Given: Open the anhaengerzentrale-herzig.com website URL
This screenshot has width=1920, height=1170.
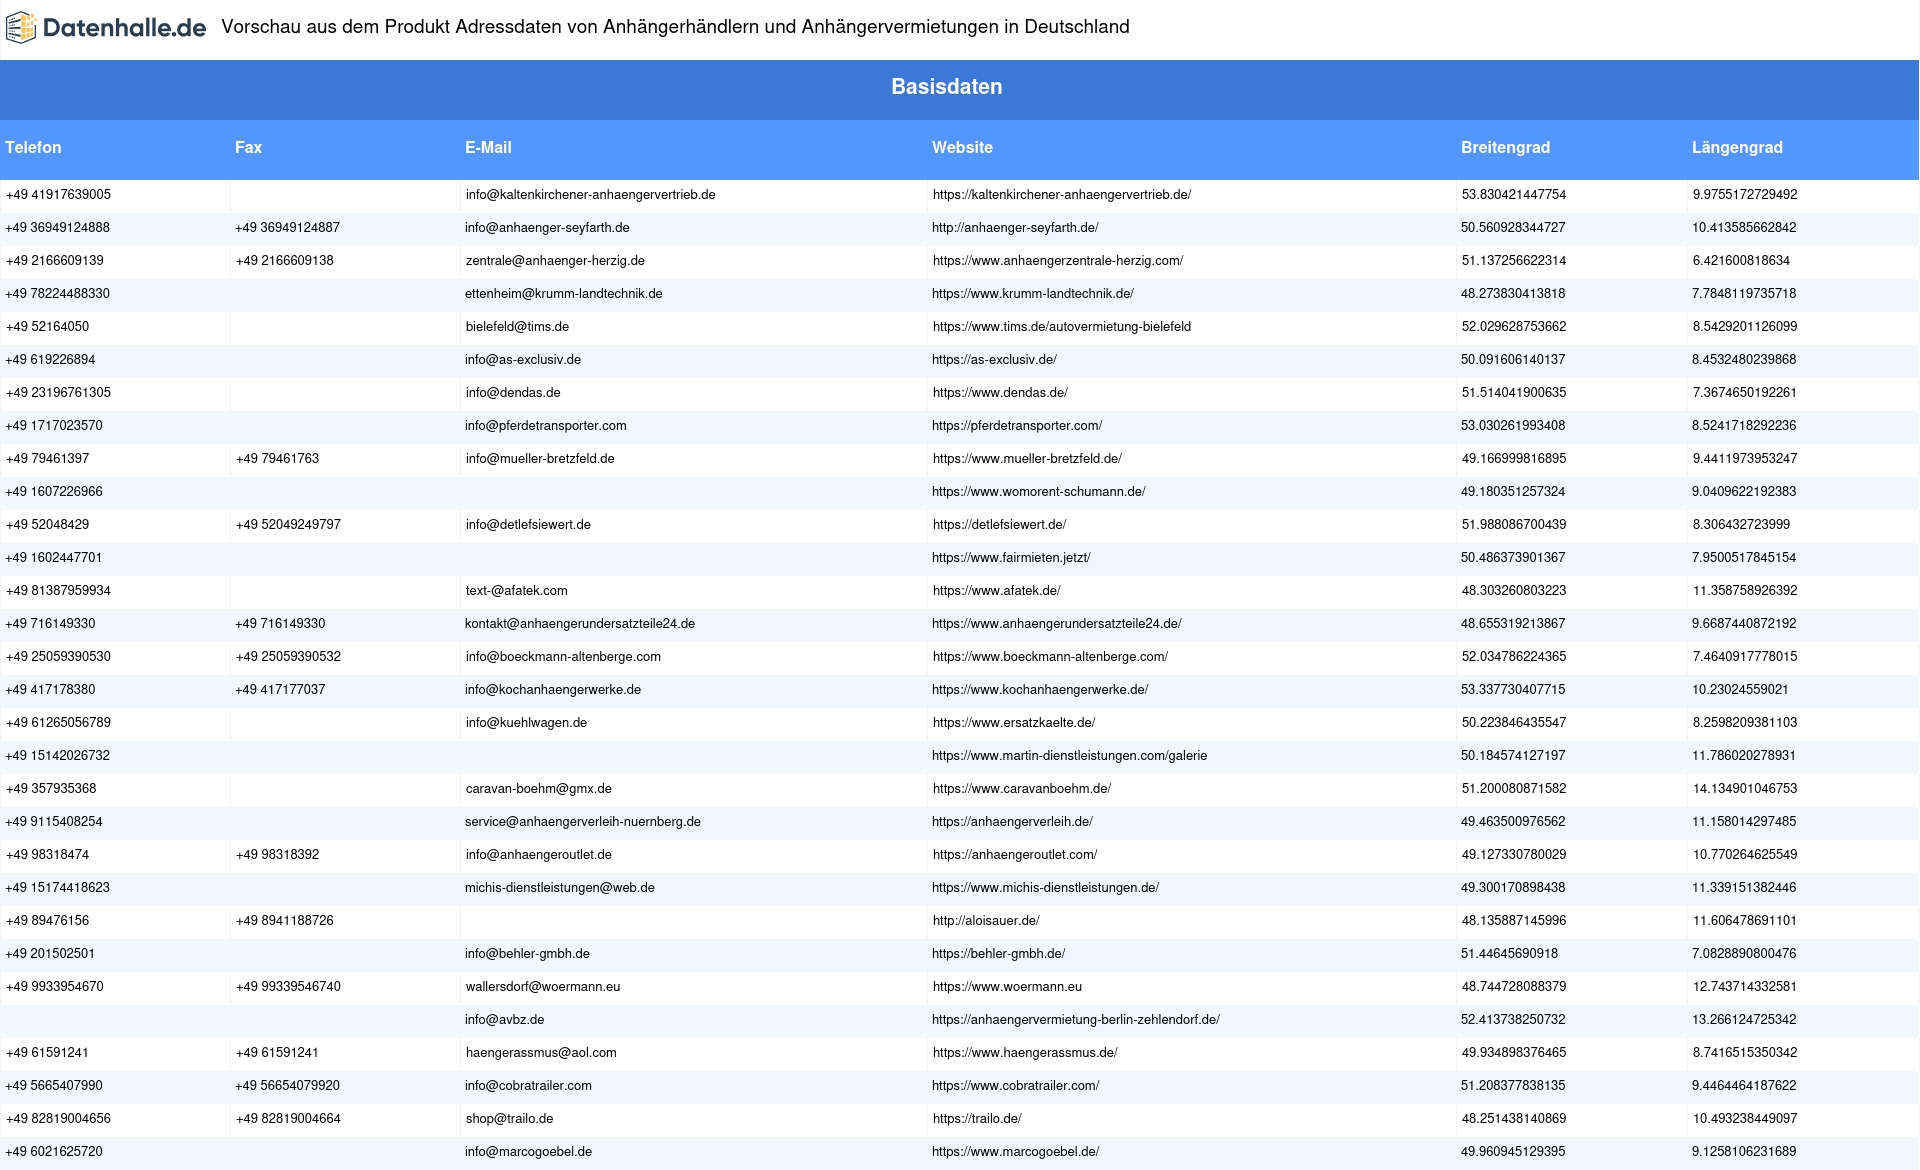Looking at the screenshot, I should (1058, 261).
